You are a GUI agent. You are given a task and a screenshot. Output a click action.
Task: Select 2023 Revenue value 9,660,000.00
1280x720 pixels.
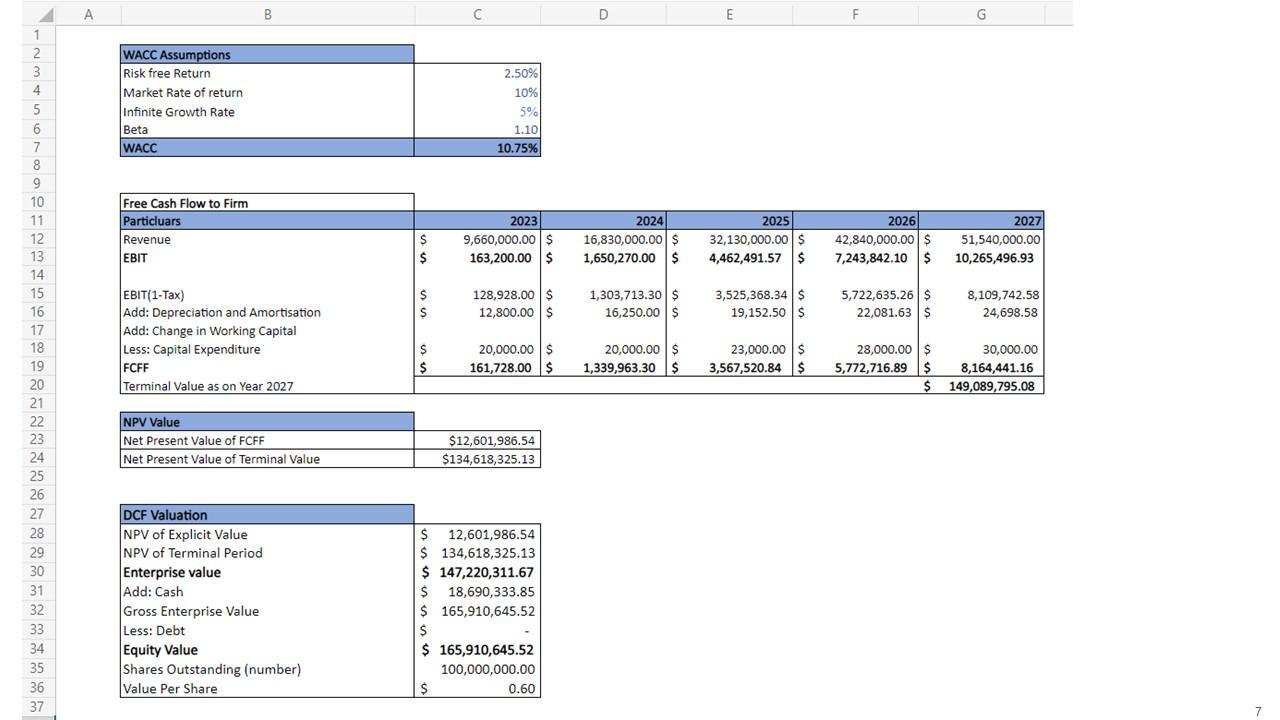point(477,240)
